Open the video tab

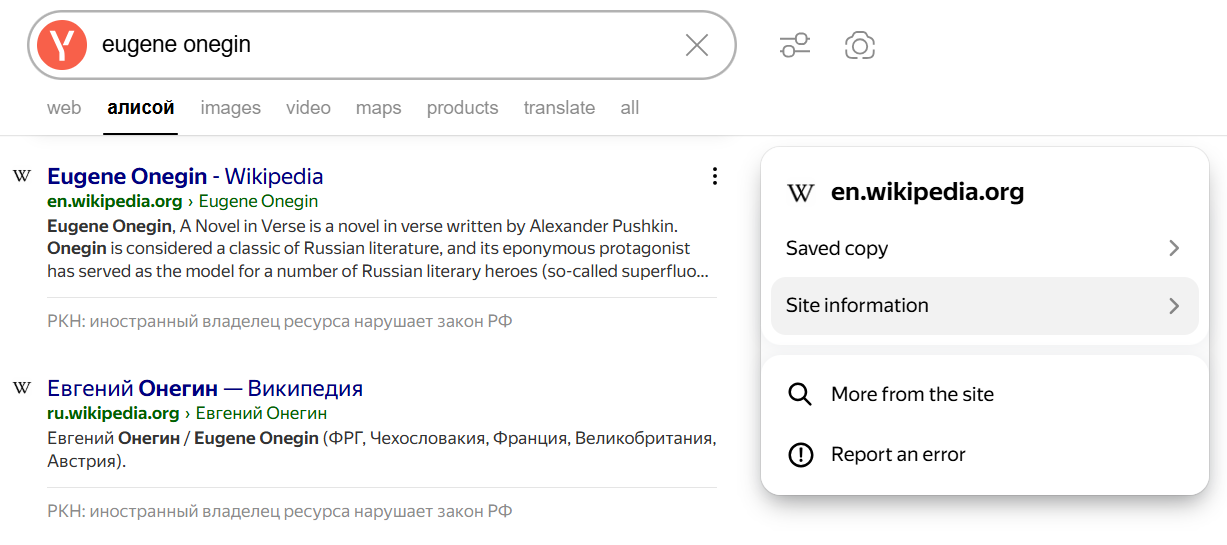308,108
